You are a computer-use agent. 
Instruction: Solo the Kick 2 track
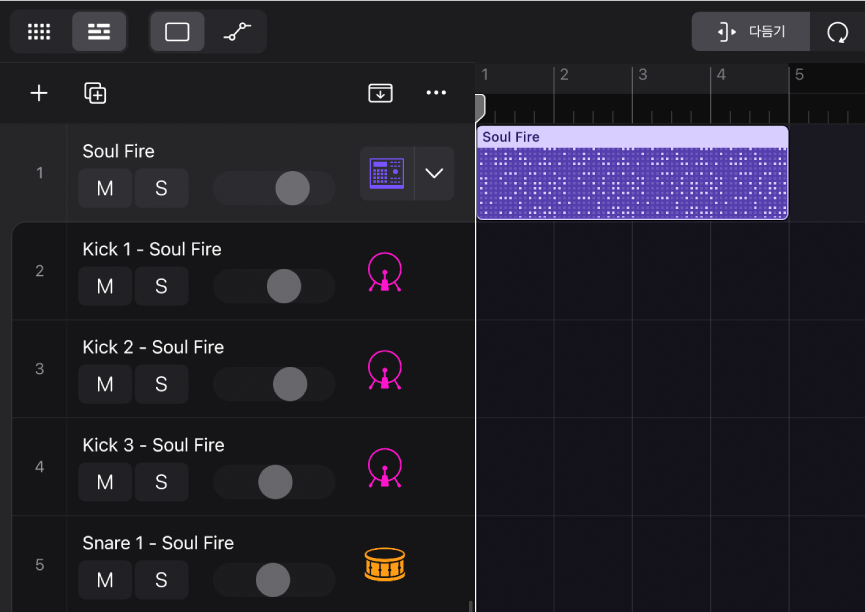[161, 384]
